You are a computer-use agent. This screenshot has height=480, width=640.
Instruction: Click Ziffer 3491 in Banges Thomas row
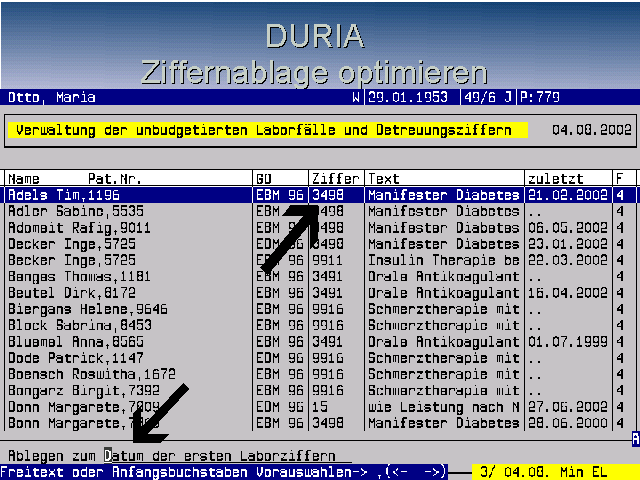(x=327, y=277)
